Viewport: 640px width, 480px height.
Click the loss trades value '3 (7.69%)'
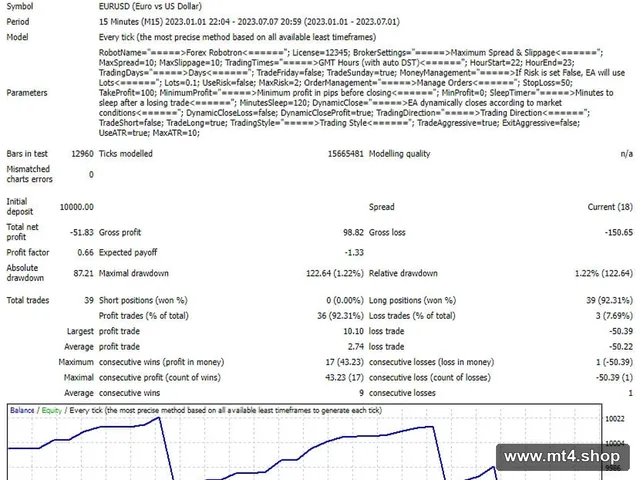[614, 316]
